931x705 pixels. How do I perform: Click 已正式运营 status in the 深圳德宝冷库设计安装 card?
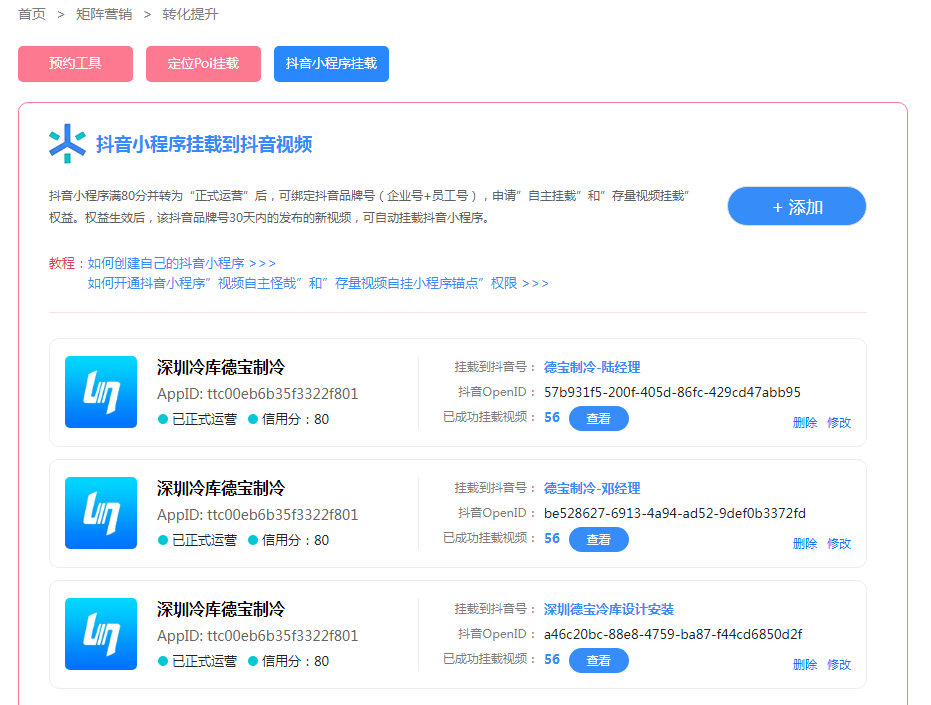pyautogui.click(x=198, y=661)
